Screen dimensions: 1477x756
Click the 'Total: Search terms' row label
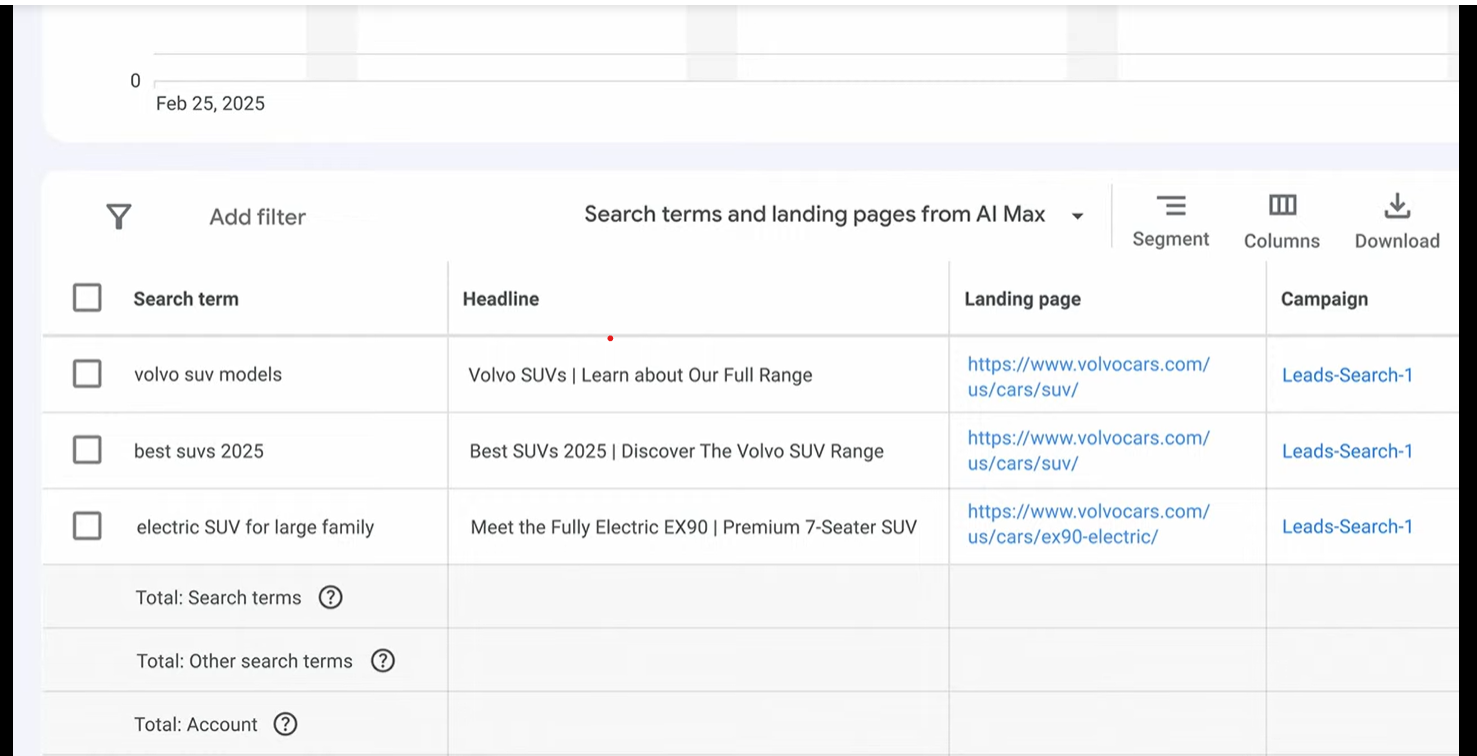218,598
